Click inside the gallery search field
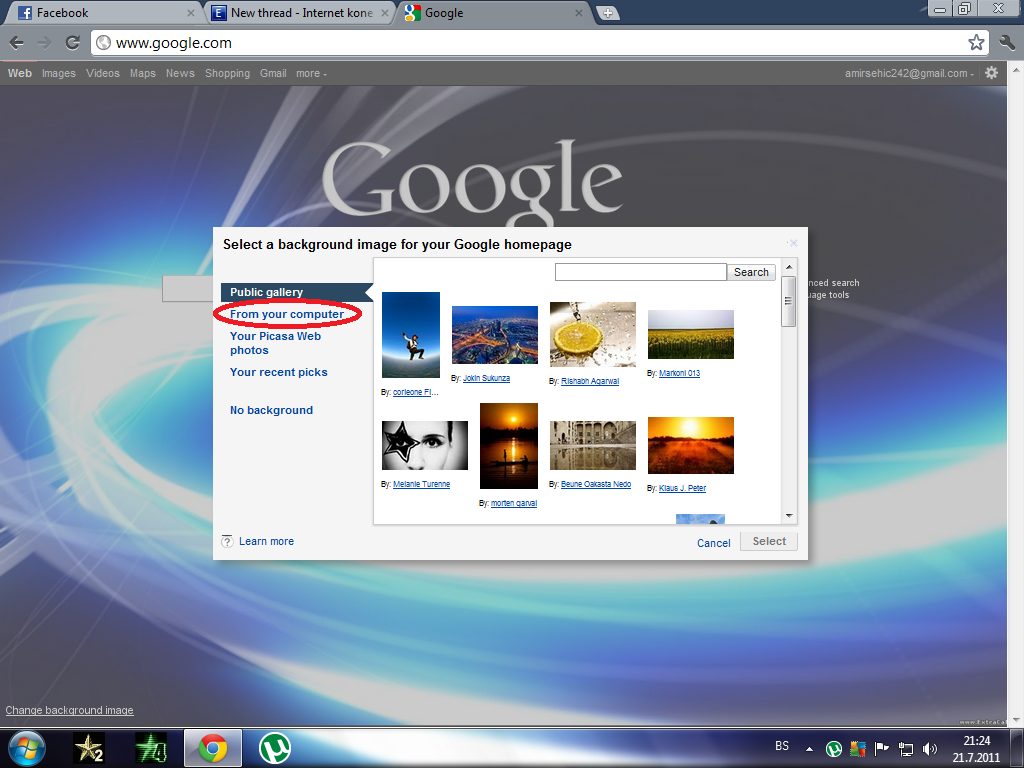1024x768 pixels. [640, 272]
